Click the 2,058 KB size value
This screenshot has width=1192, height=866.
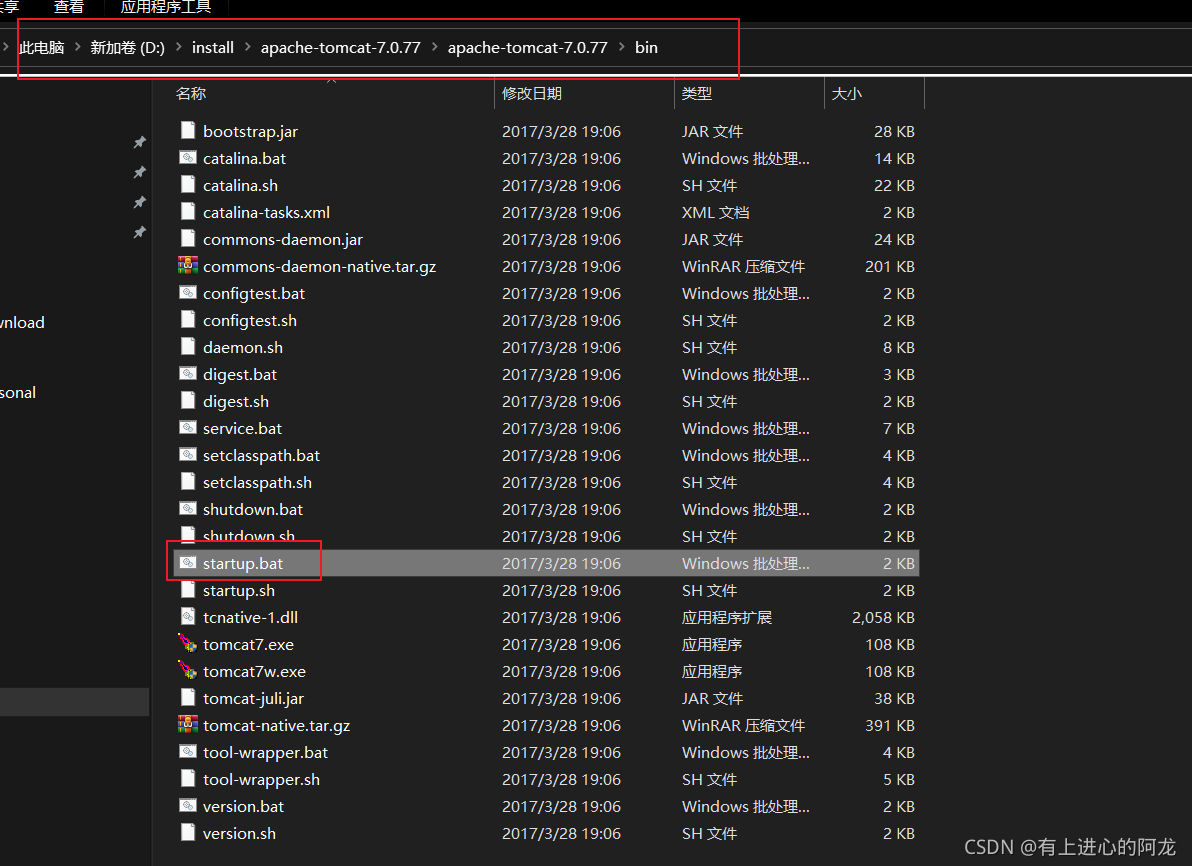[x=883, y=617]
